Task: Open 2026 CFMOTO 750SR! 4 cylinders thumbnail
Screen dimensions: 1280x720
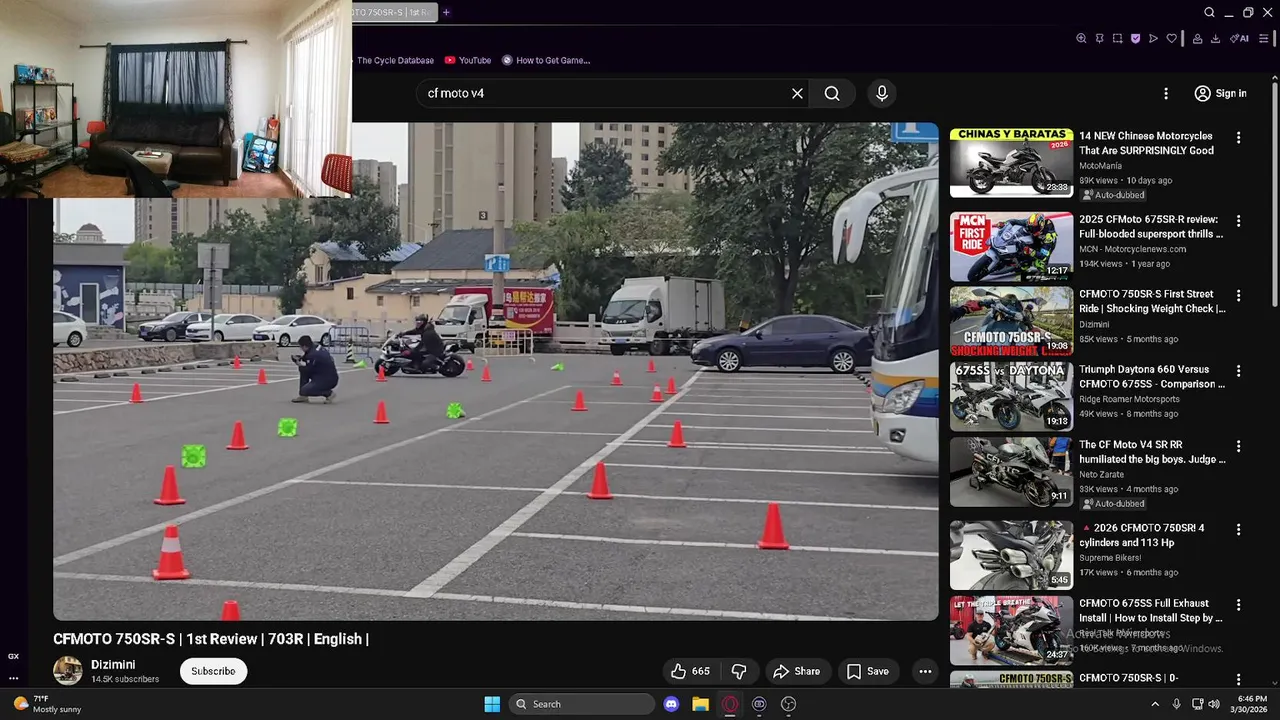Action: (x=1011, y=555)
